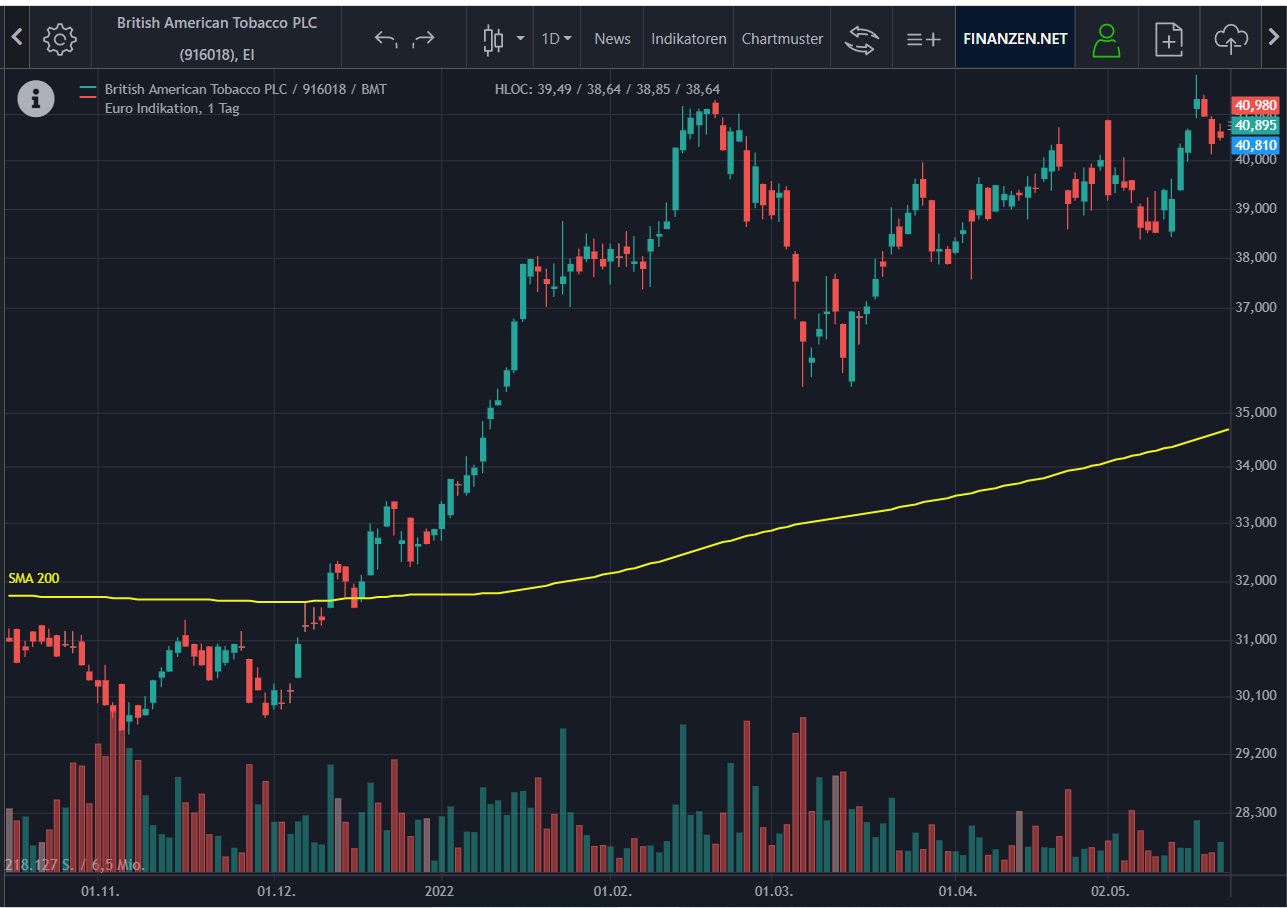Open chart type dropdown arrow

click(520, 39)
